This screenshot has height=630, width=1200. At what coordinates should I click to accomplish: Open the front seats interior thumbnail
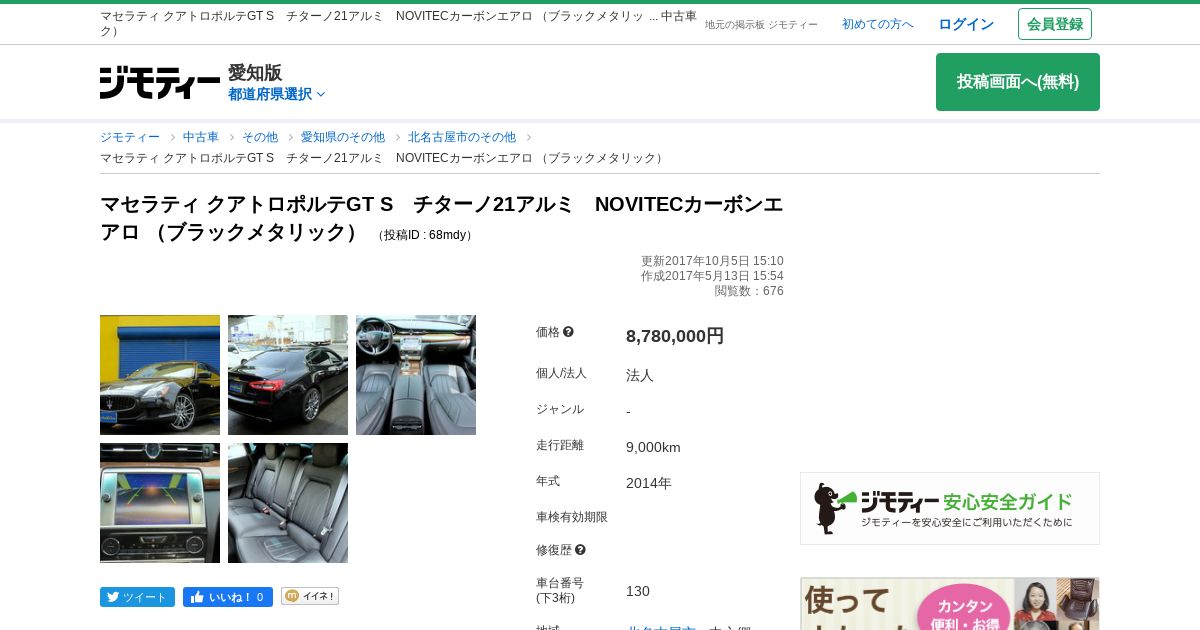pos(416,375)
